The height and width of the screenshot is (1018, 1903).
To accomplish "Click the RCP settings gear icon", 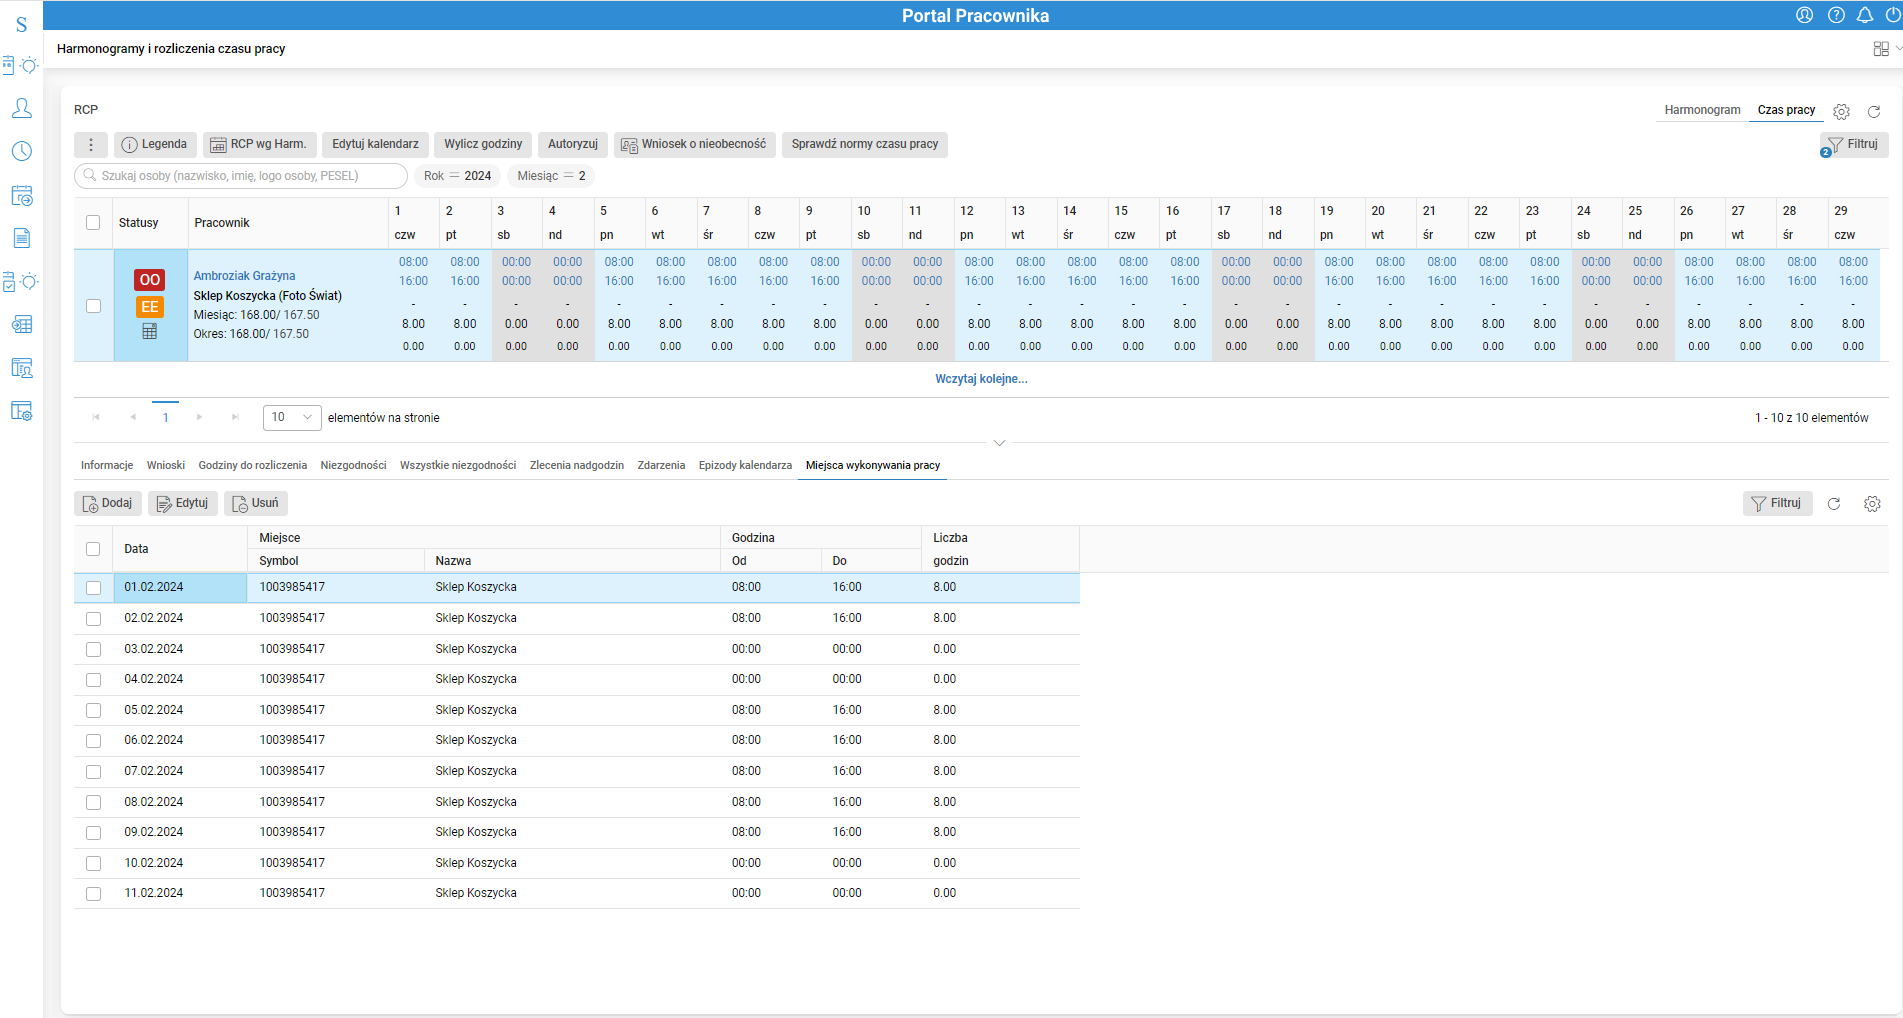I will tap(1841, 111).
